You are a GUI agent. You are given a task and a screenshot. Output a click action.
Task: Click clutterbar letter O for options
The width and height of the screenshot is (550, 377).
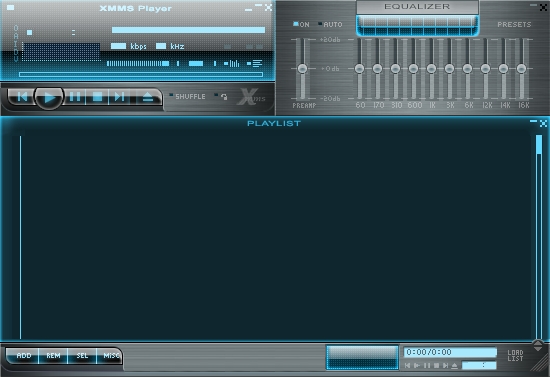tap(16, 28)
